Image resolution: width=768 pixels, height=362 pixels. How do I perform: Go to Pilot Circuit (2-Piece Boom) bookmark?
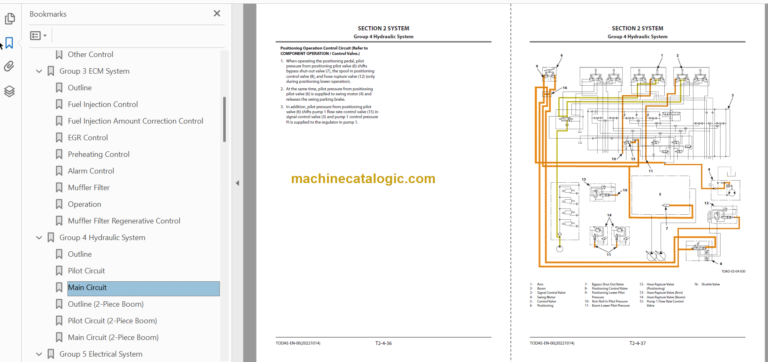(x=112, y=321)
